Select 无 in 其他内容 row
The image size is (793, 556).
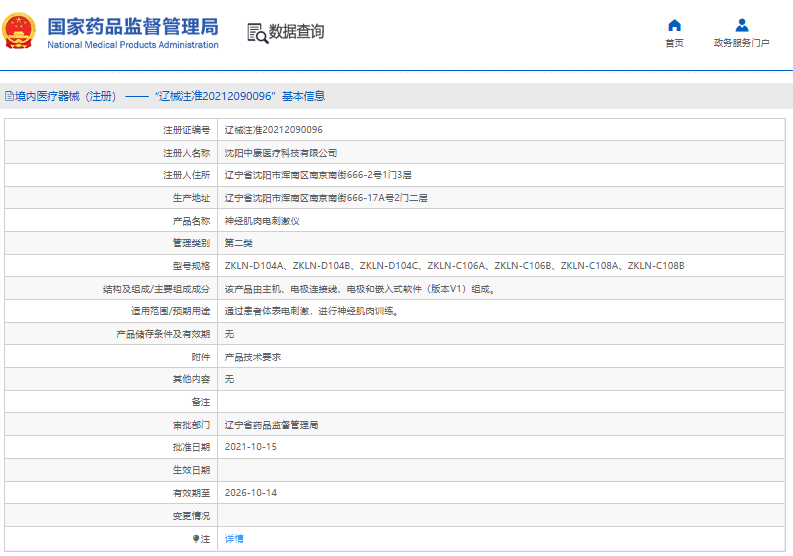(229, 379)
